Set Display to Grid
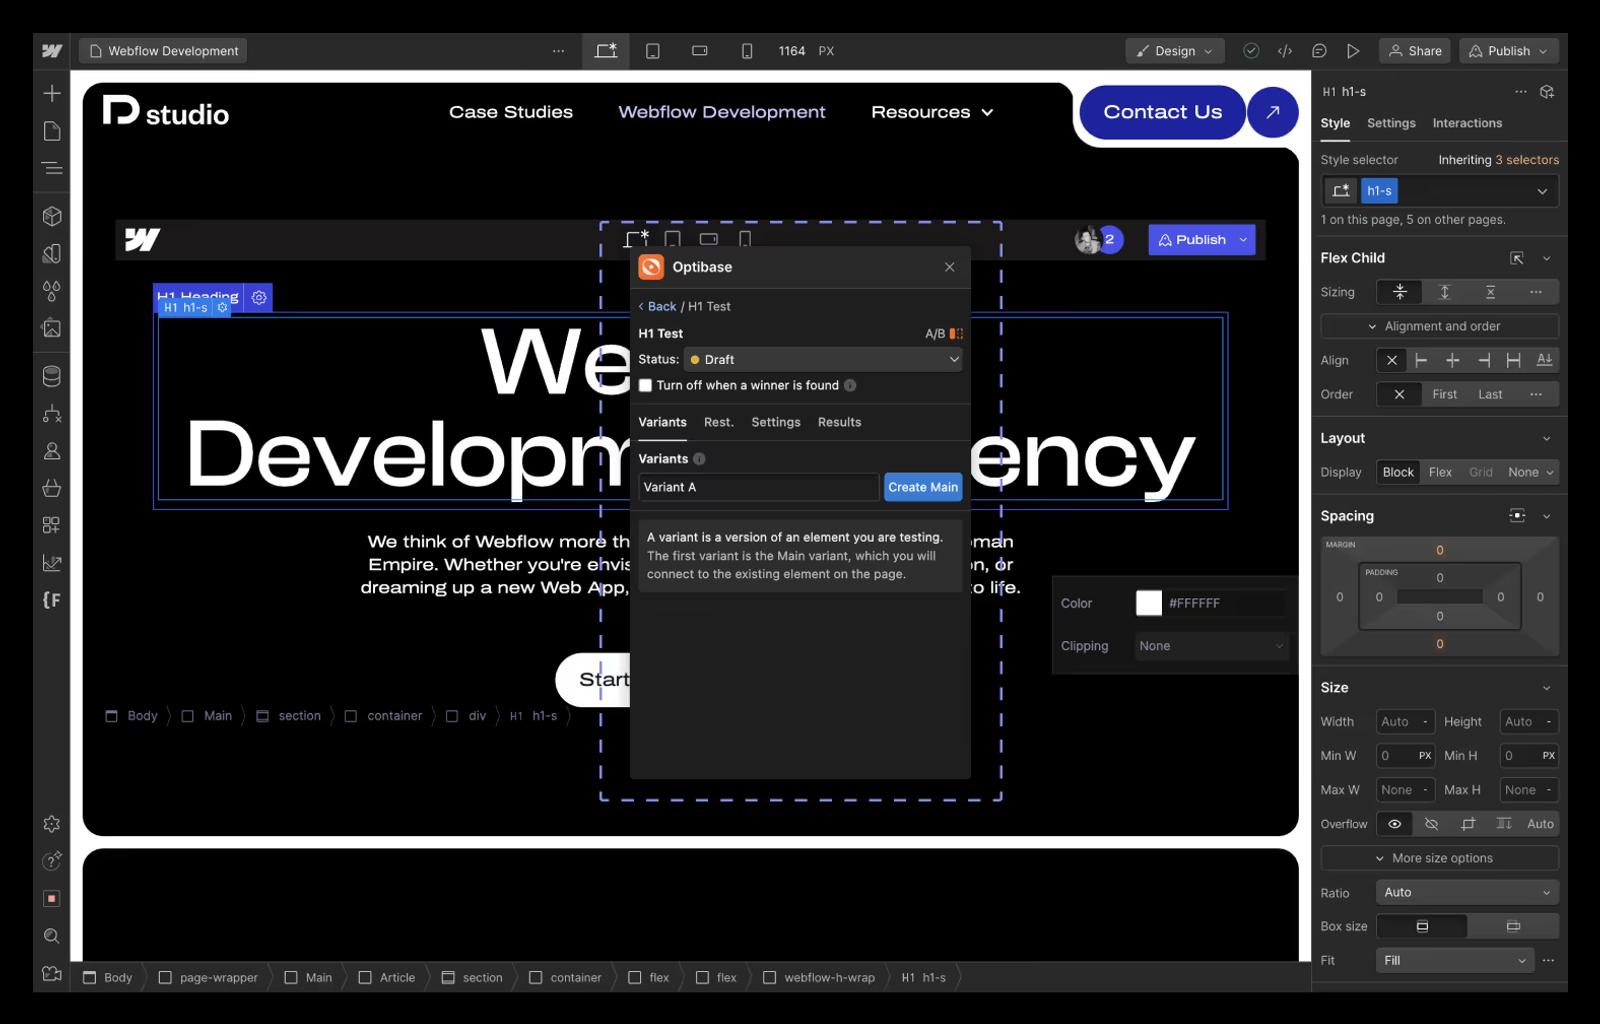The height and width of the screenshot is (1024, 1600). point(1481,472)
